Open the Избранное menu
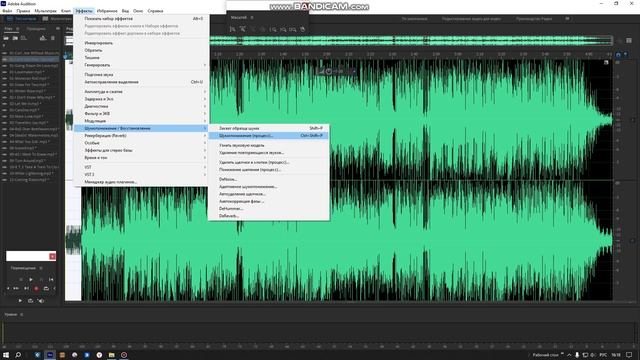Image resolution: width=640 pixels, height=360 pixels. 107,11
